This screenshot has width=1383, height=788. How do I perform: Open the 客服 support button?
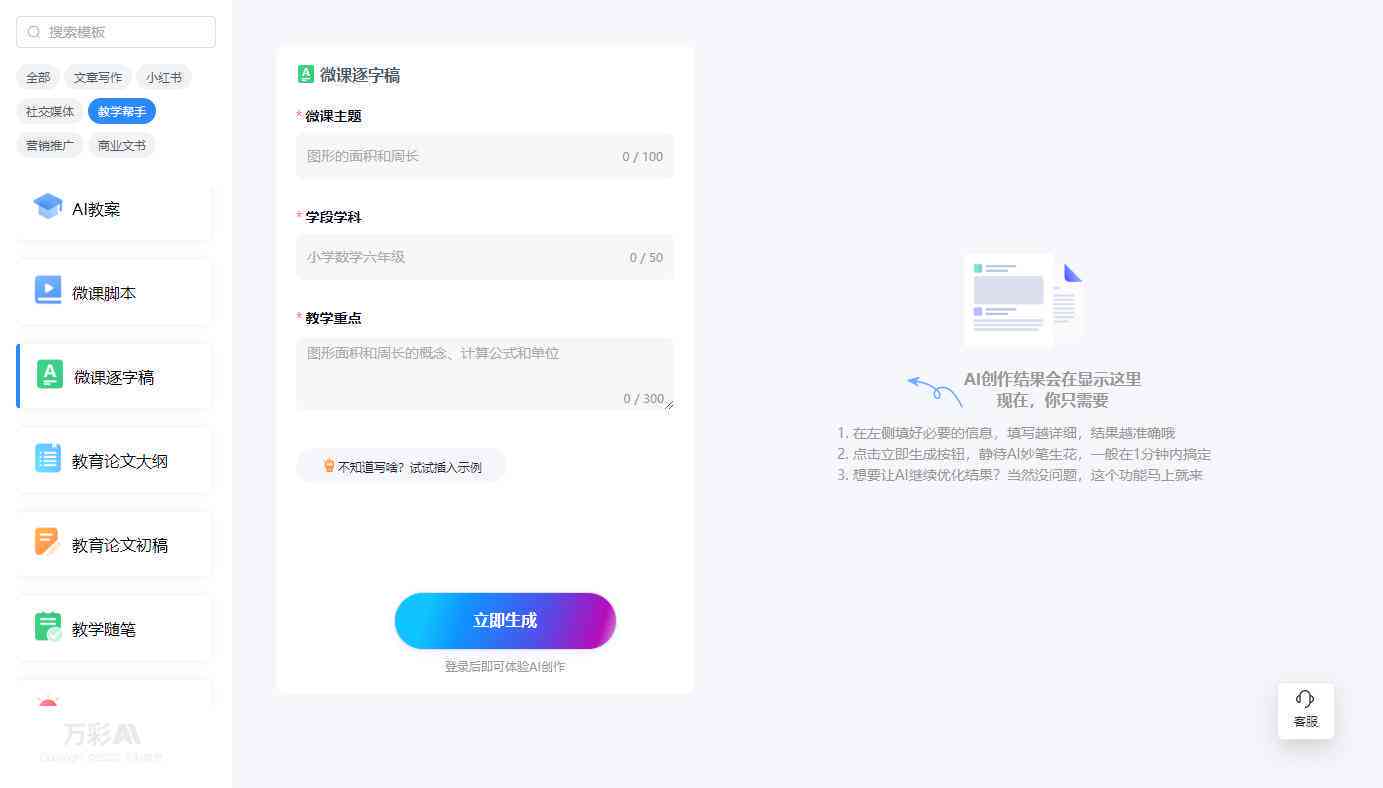click(1306, 711)
